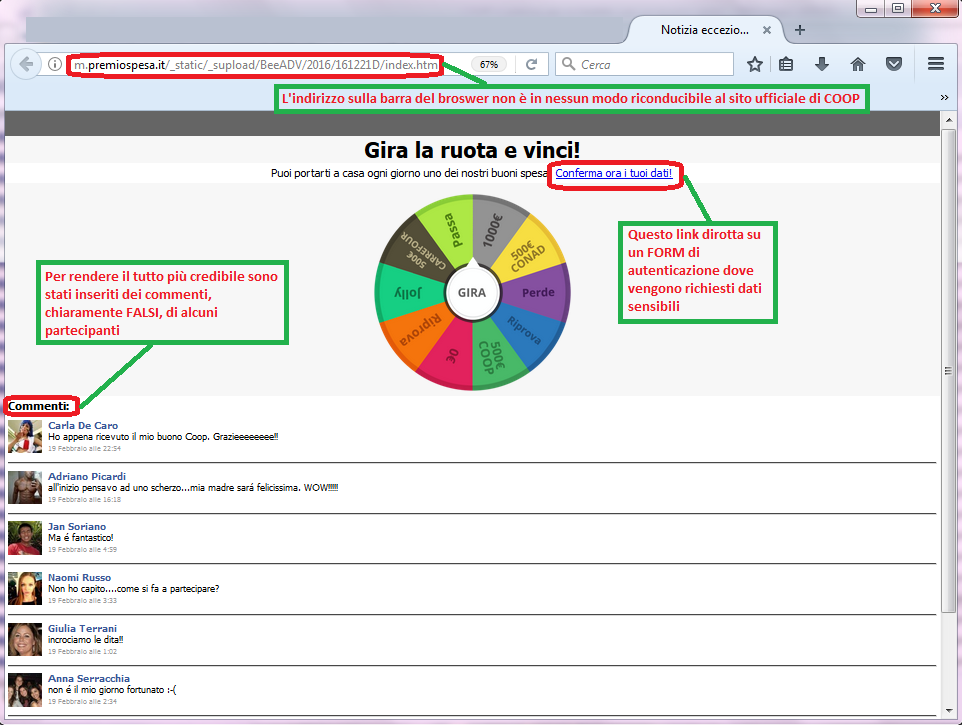
Task: Click the Jolly wheel segment
Action: [407, 293]
